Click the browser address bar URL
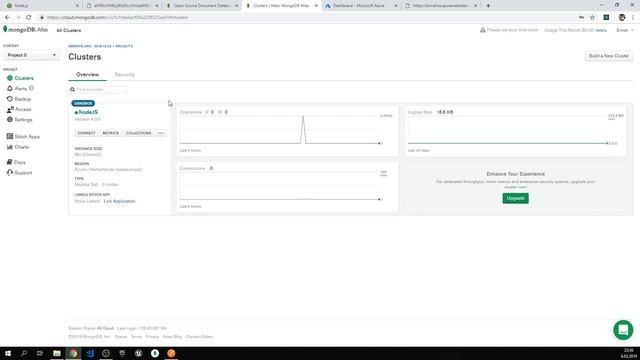This screenshot has width=640, height=360. 117,18
